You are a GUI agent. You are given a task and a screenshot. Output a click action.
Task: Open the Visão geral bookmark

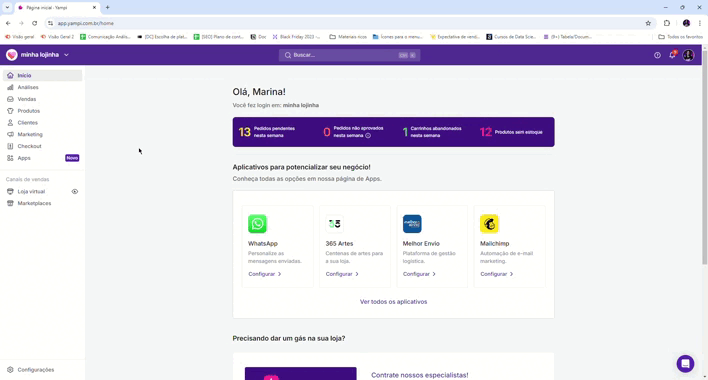19,37
